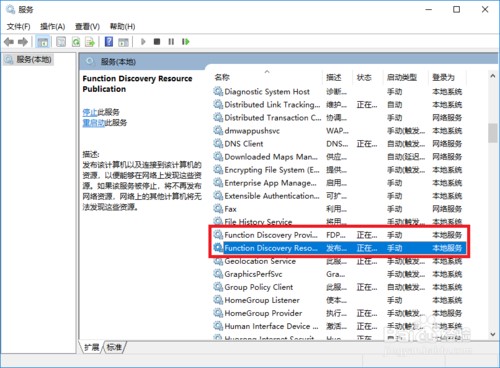Select dmwappushsvc service row
Screen dimensions: 500x368
coord(338,130)
